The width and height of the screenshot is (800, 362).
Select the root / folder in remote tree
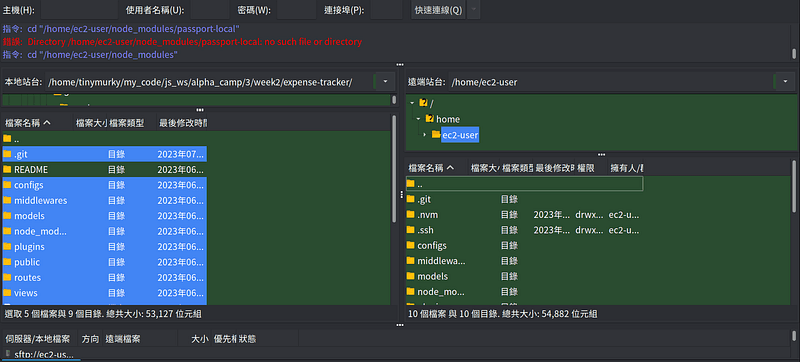[432, 103]
